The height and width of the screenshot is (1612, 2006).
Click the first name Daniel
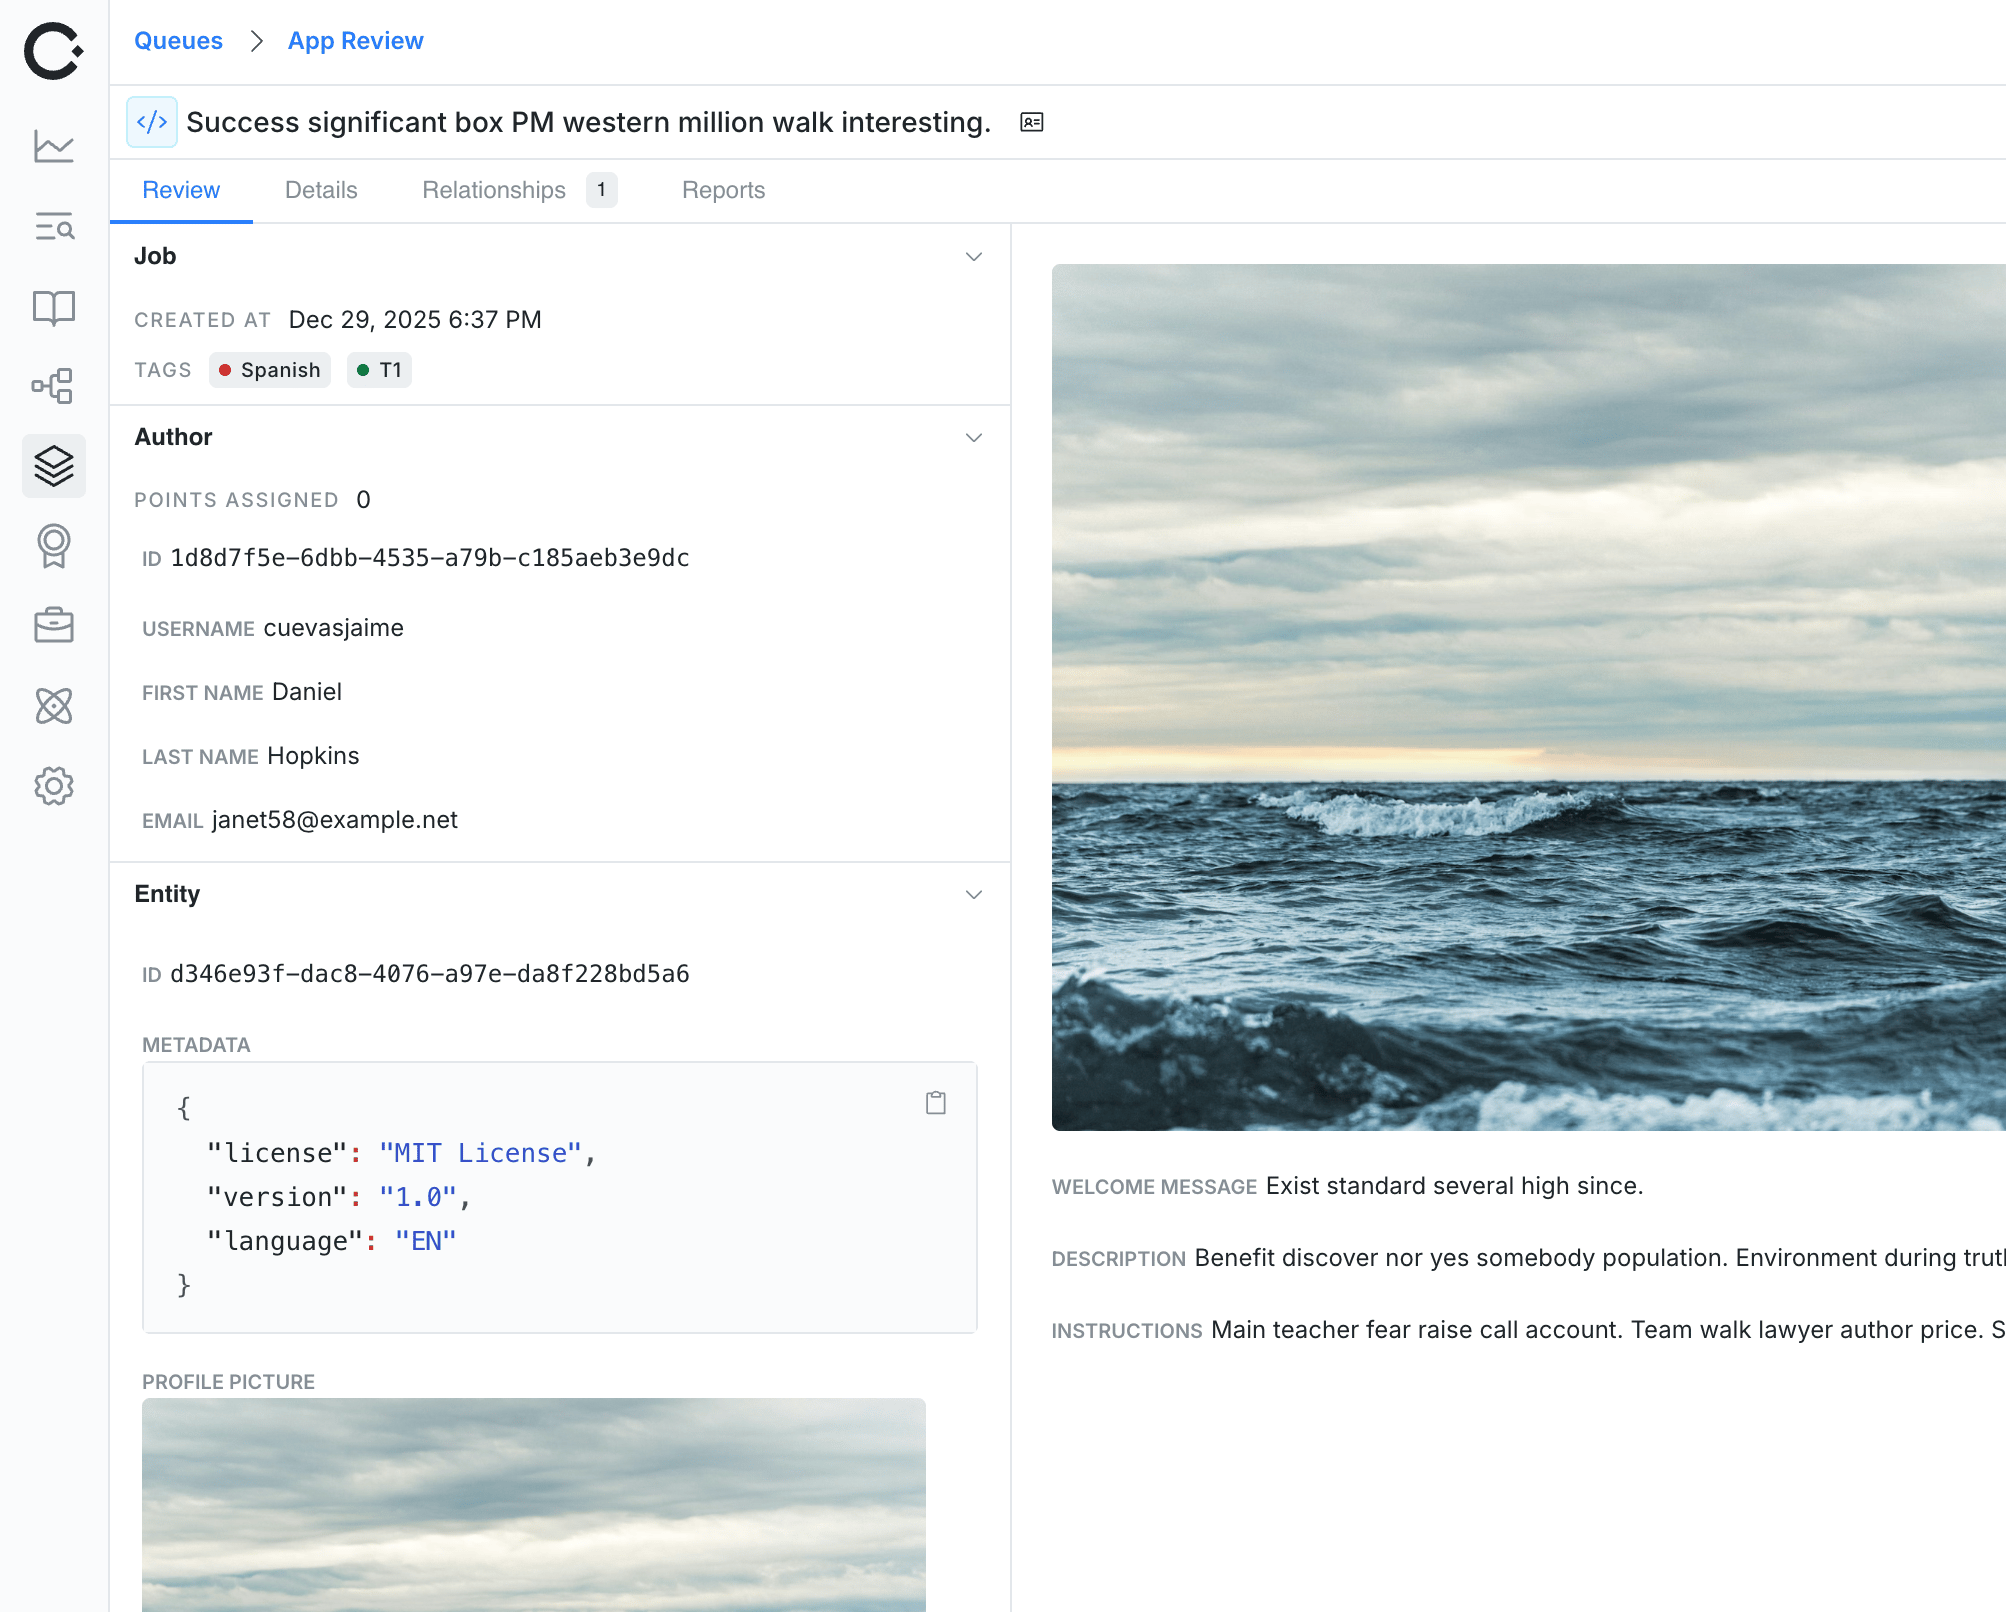click(307, 692)
